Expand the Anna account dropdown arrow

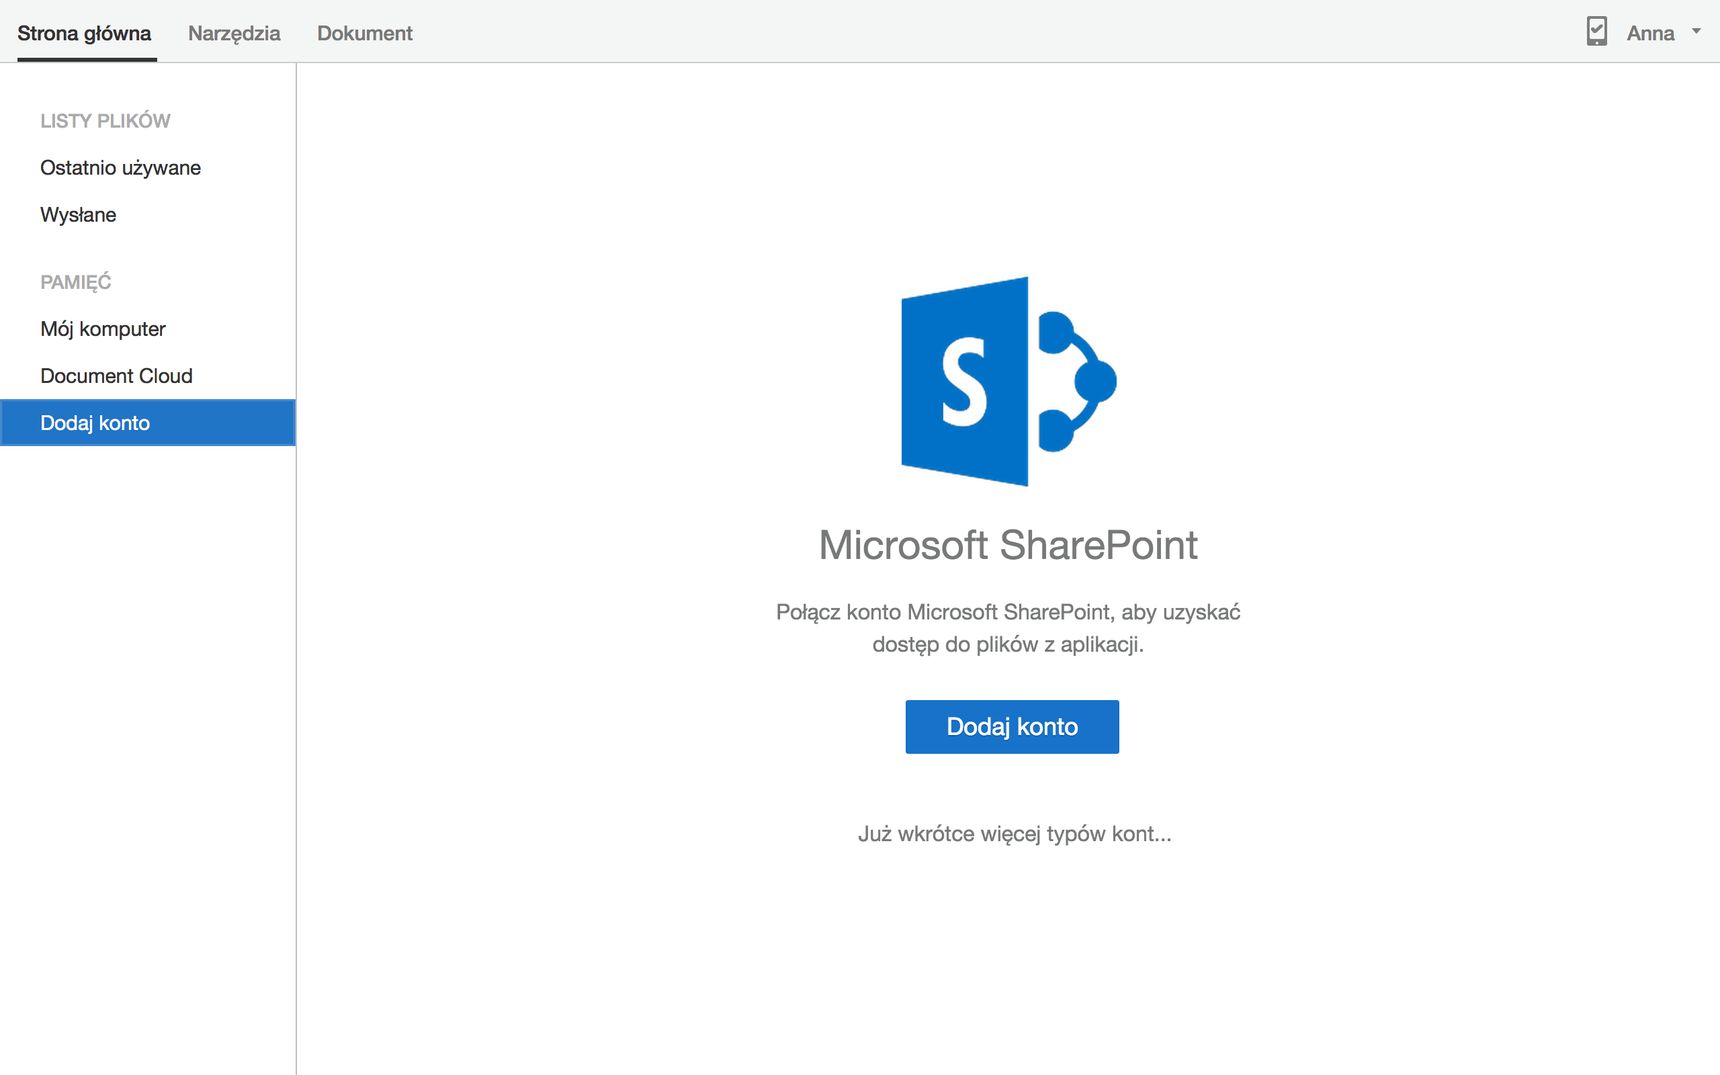coord(1696,31)
